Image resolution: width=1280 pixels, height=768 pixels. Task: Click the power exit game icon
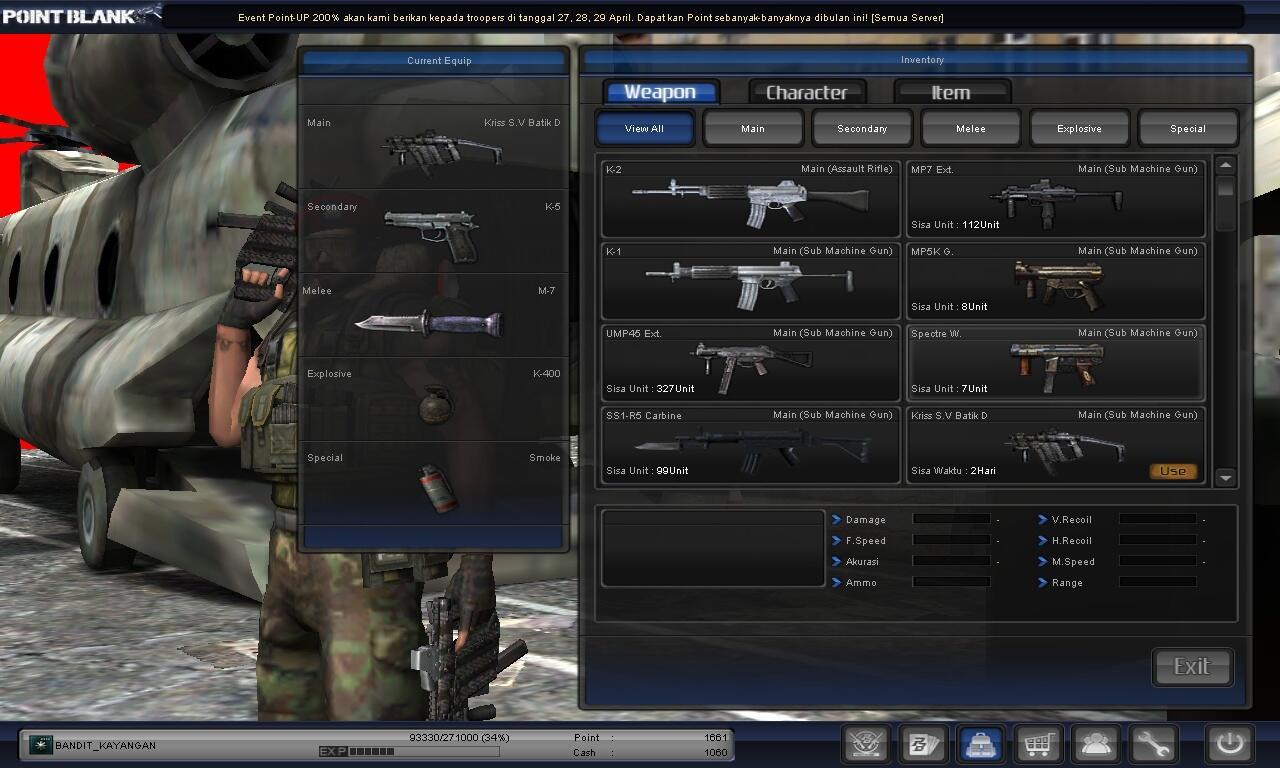(1229, 744)
